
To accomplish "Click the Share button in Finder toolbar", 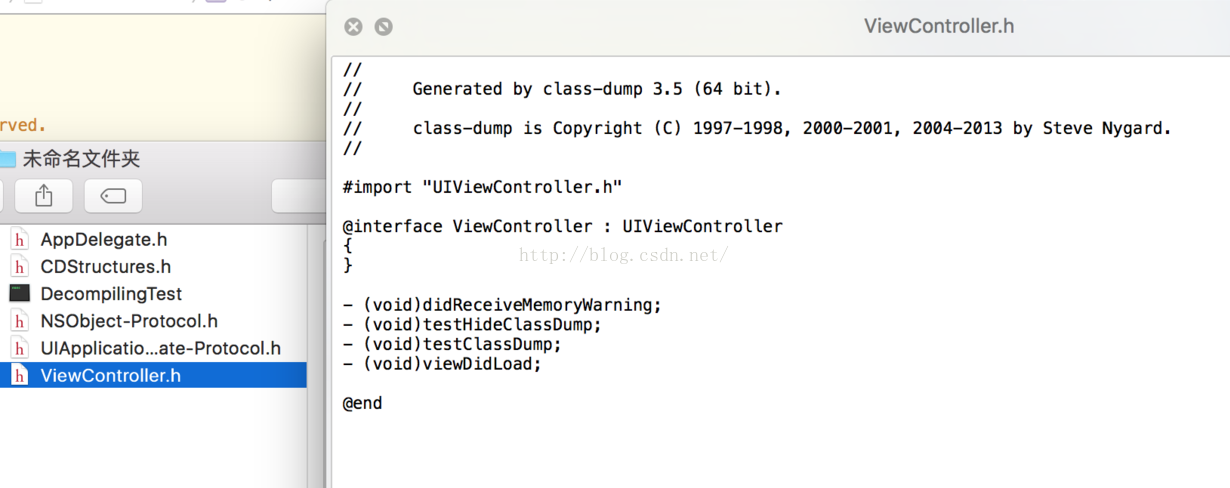I will coord(43,196).
